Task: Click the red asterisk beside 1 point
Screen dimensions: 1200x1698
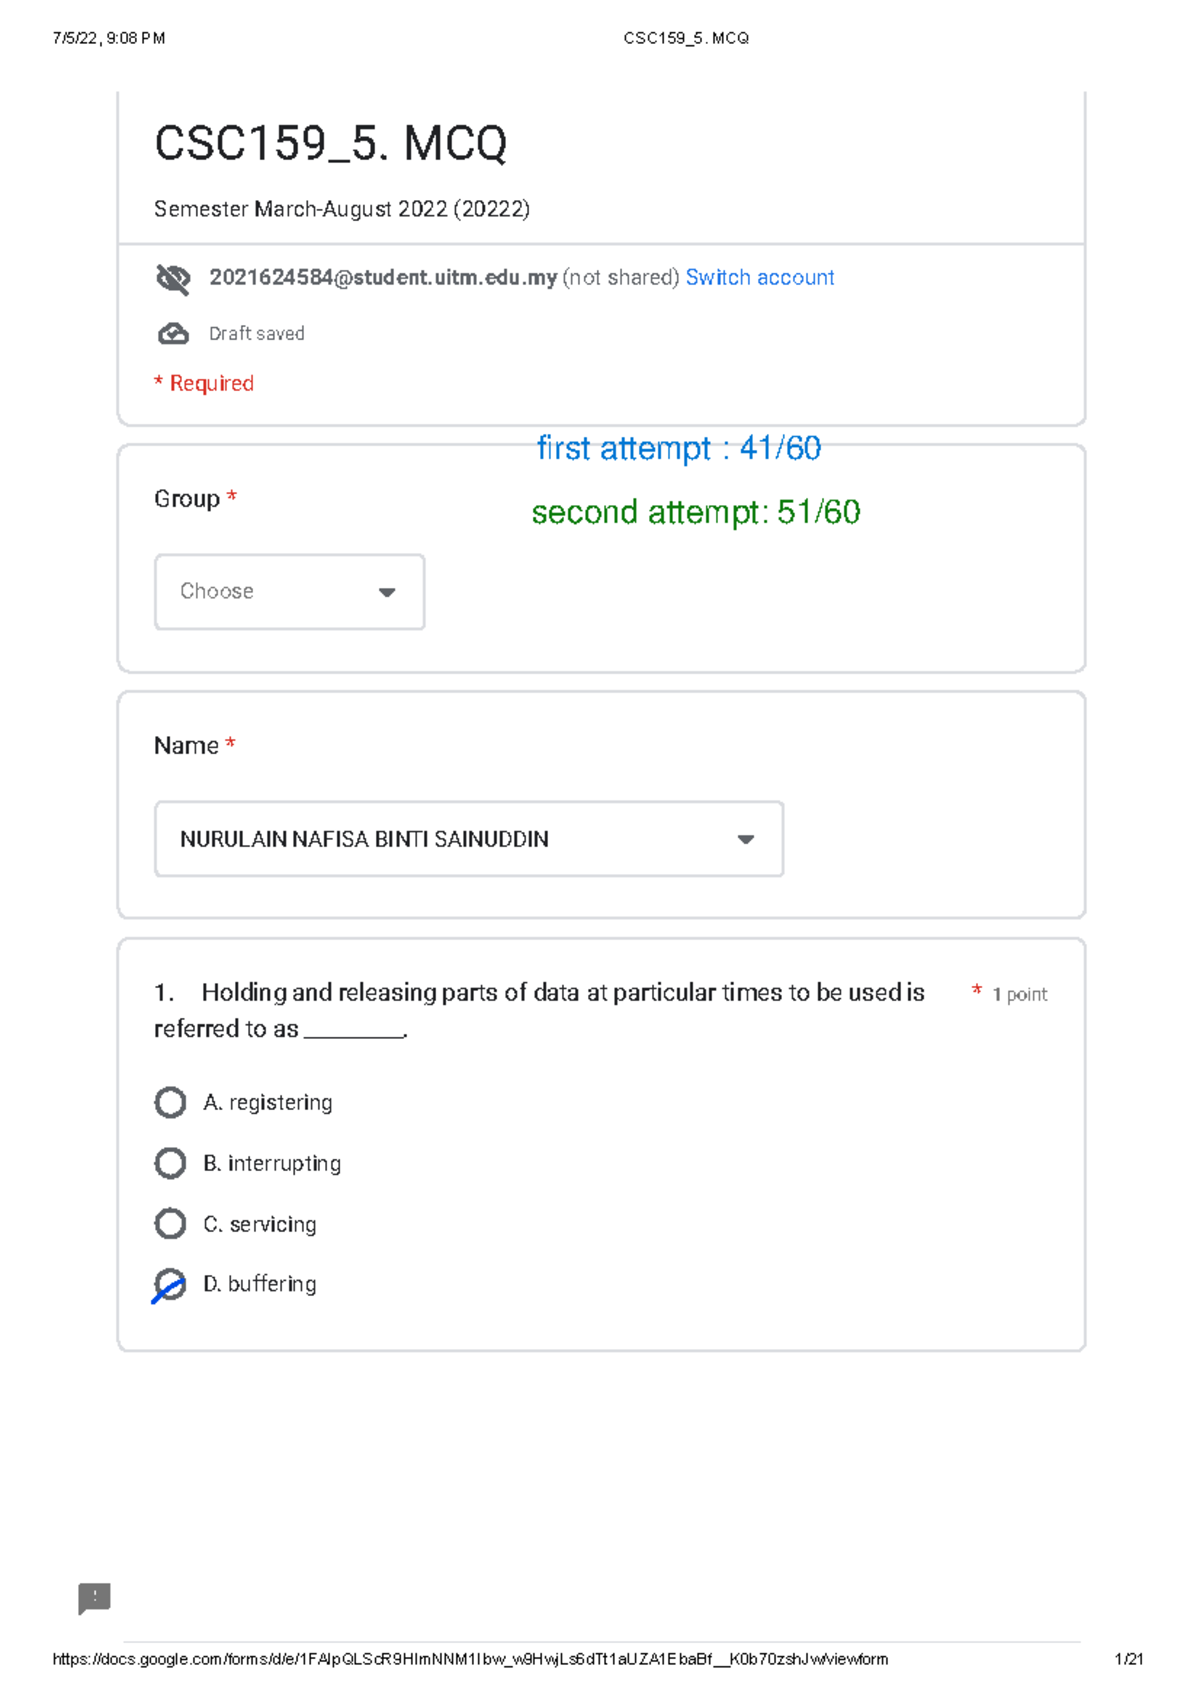Action: 977,990
